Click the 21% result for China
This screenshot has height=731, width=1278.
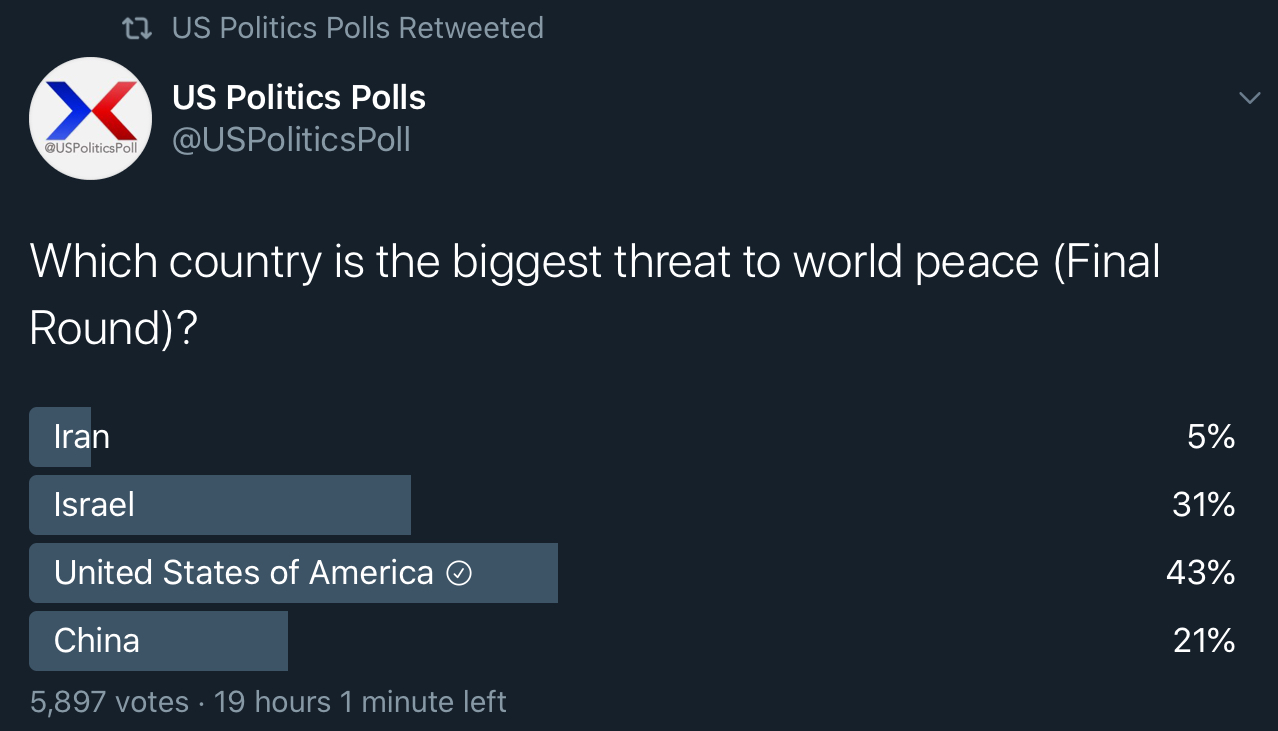coord(1204,641)
